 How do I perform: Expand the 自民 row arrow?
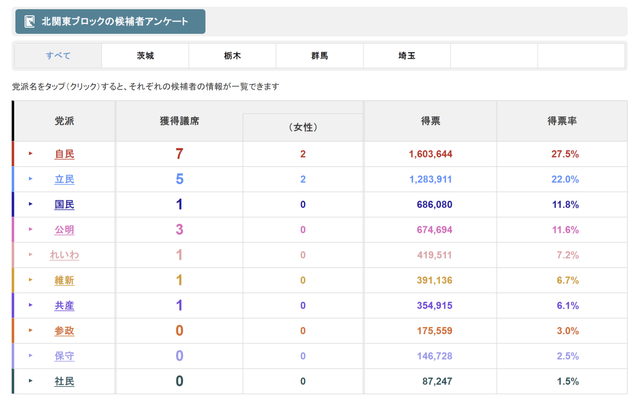[31, 154]
